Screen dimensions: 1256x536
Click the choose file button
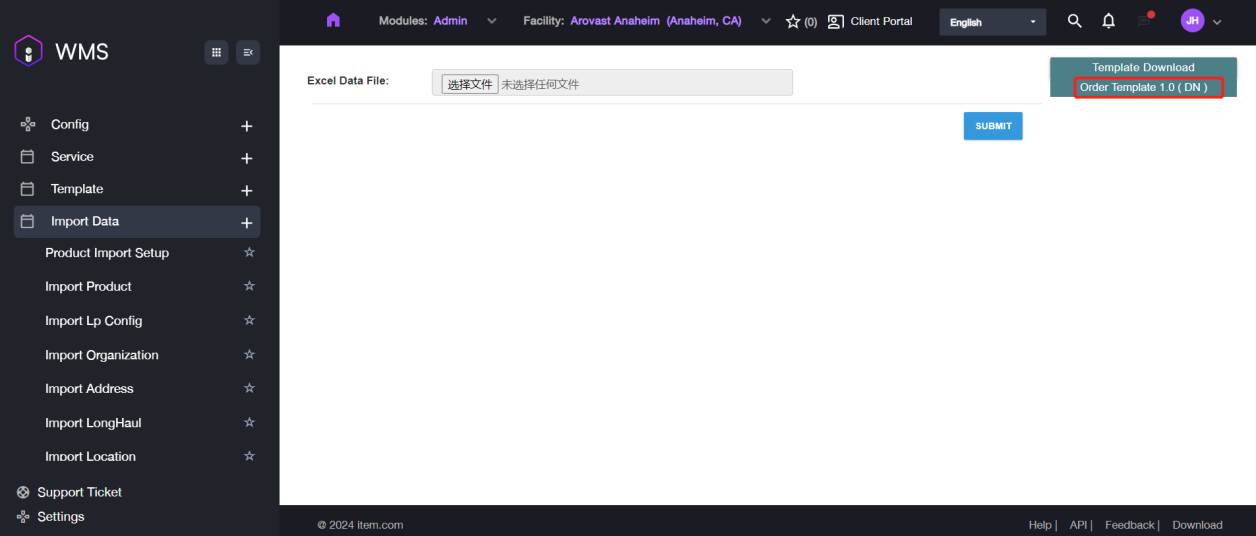470,85
